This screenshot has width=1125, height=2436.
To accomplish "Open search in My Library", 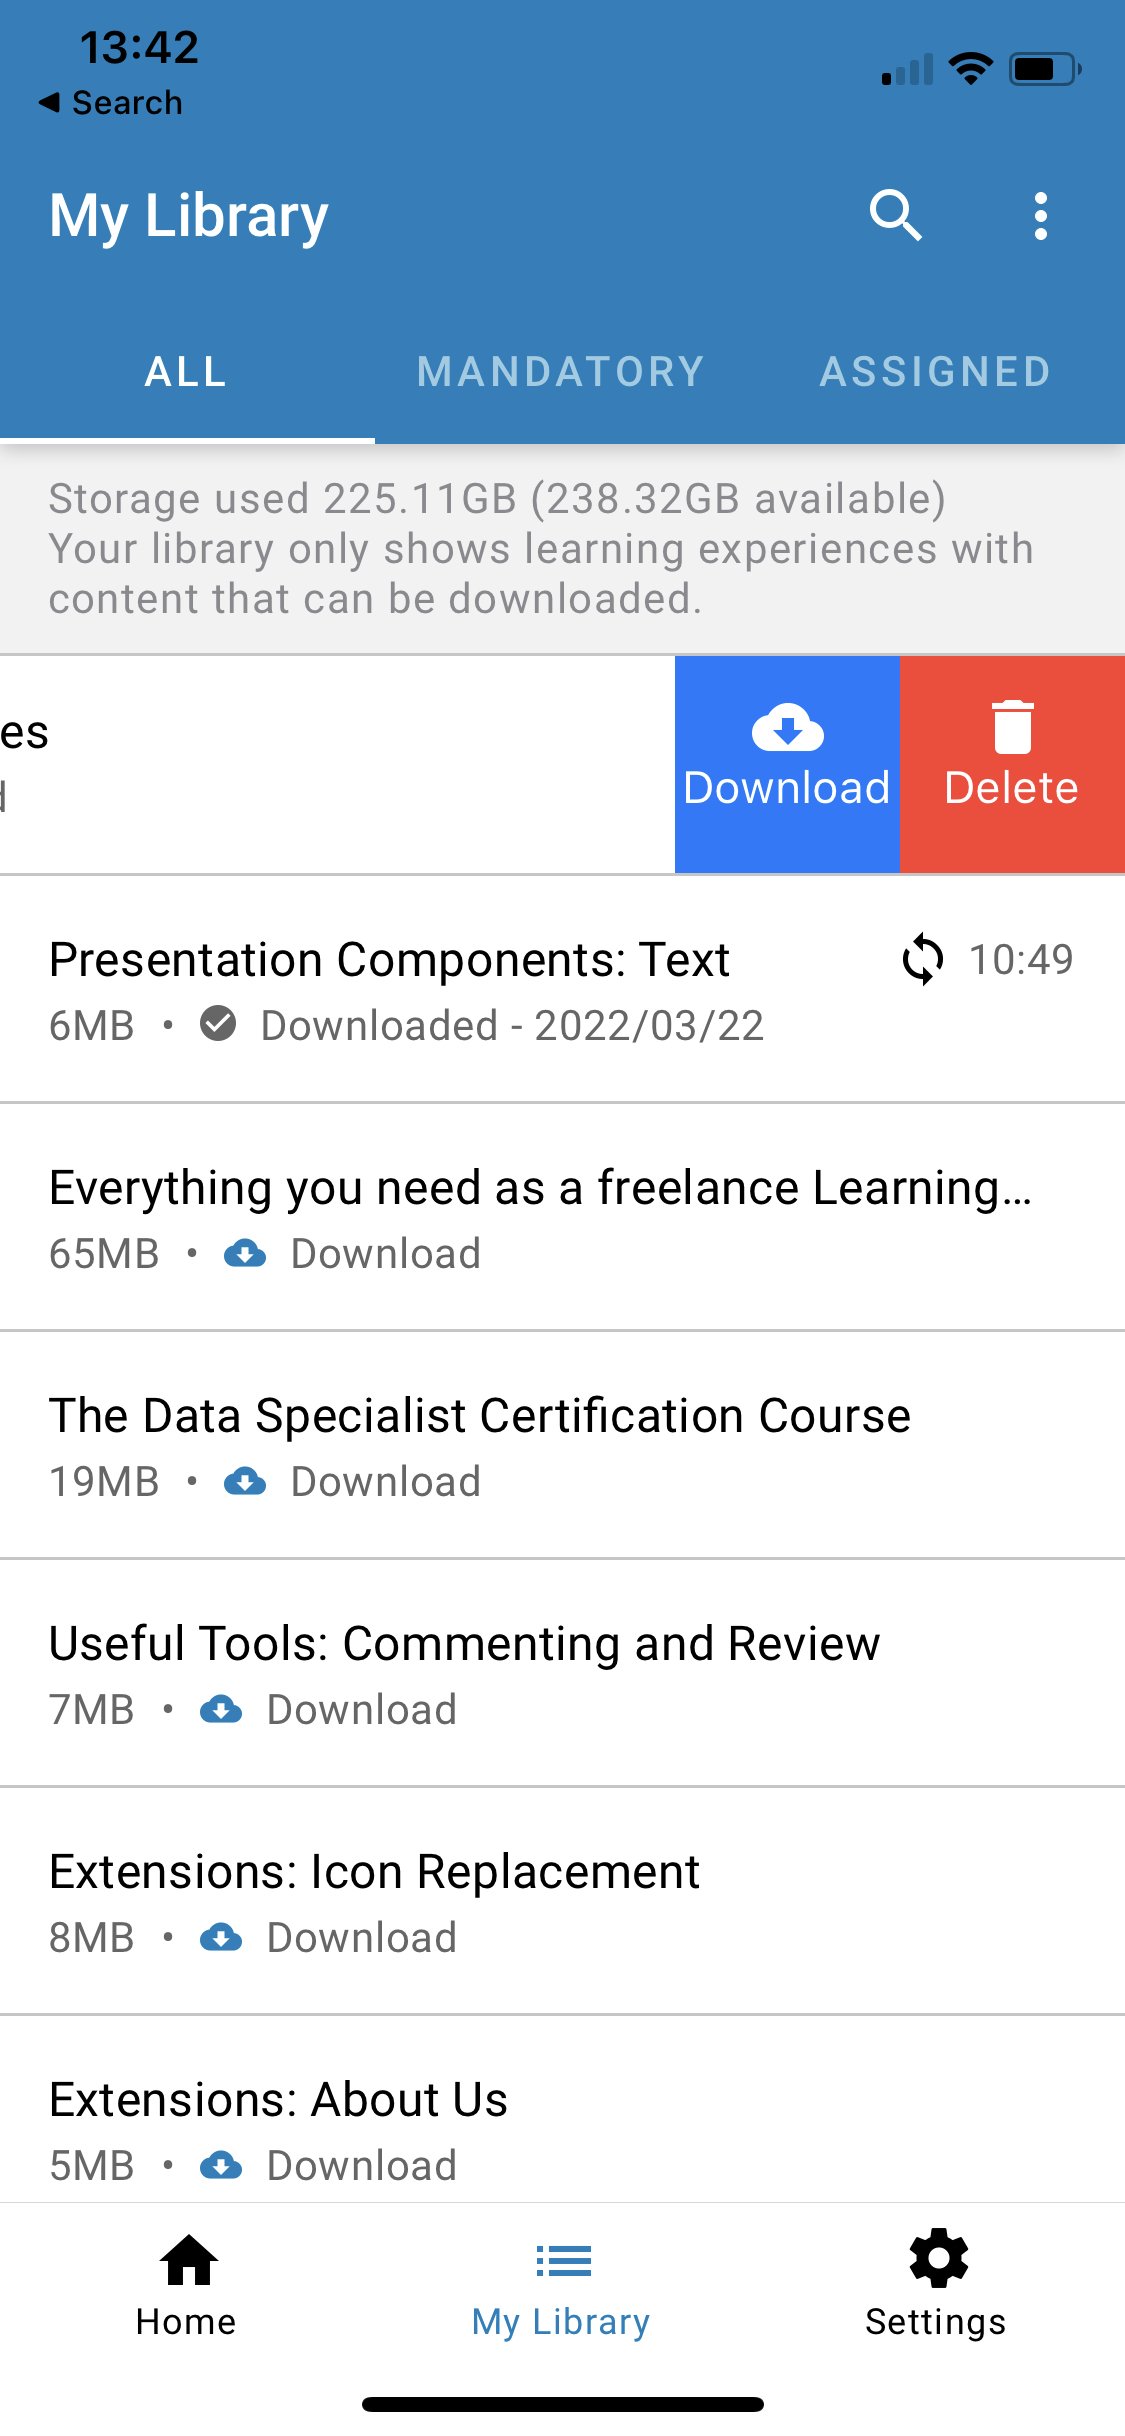I will [x=895, y=214].
